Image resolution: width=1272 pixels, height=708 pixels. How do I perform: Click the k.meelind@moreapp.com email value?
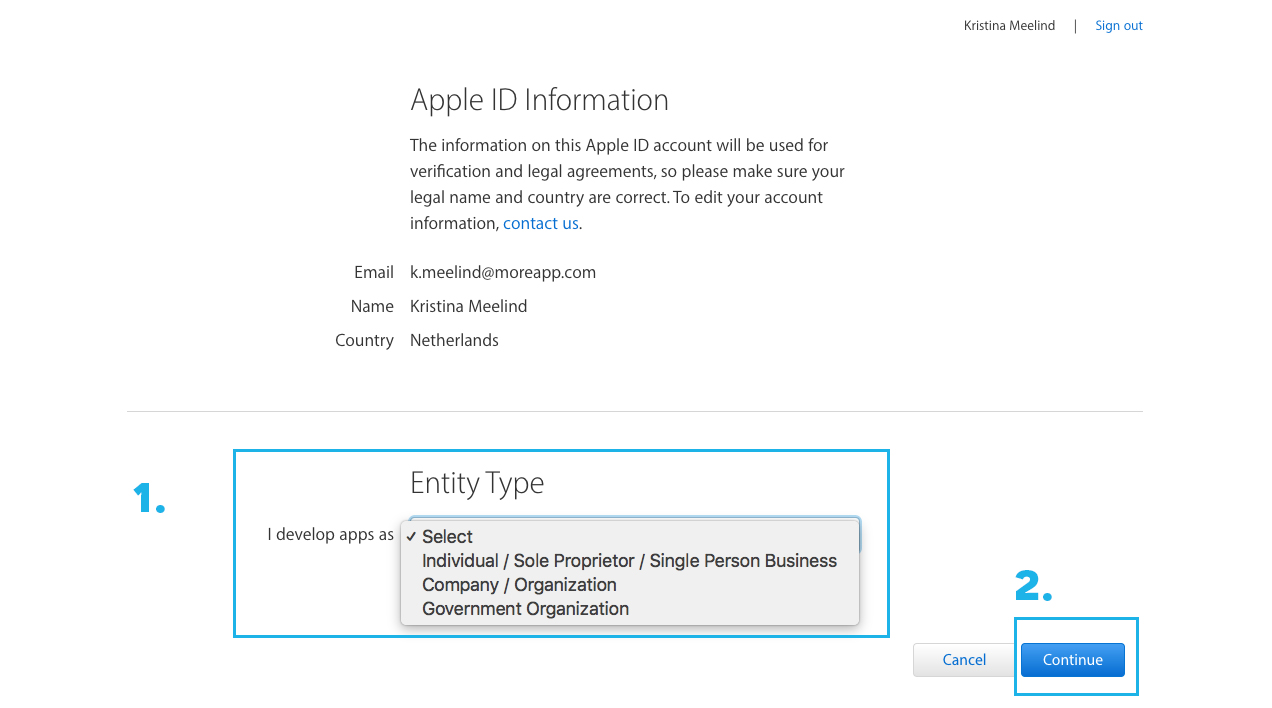(503, 272)
